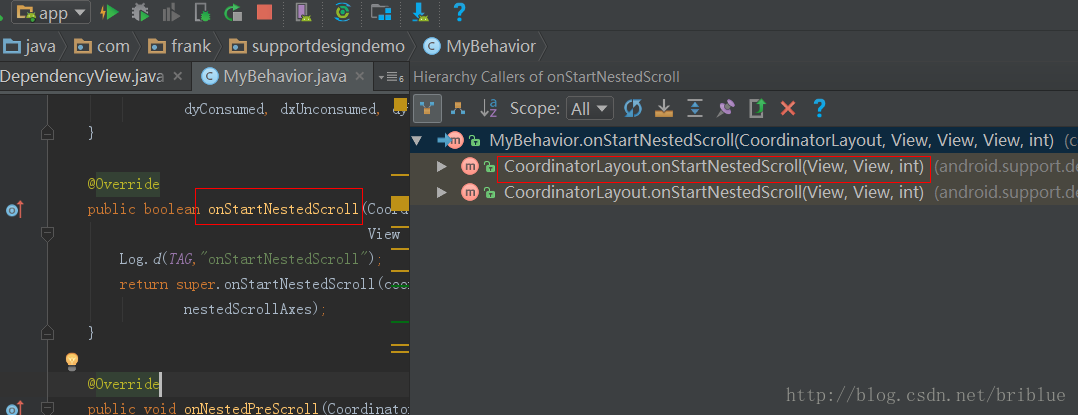The image size is (1078, 415).
Task: Open Help in the hierarchy toolbar
Action: click(818, 108)
